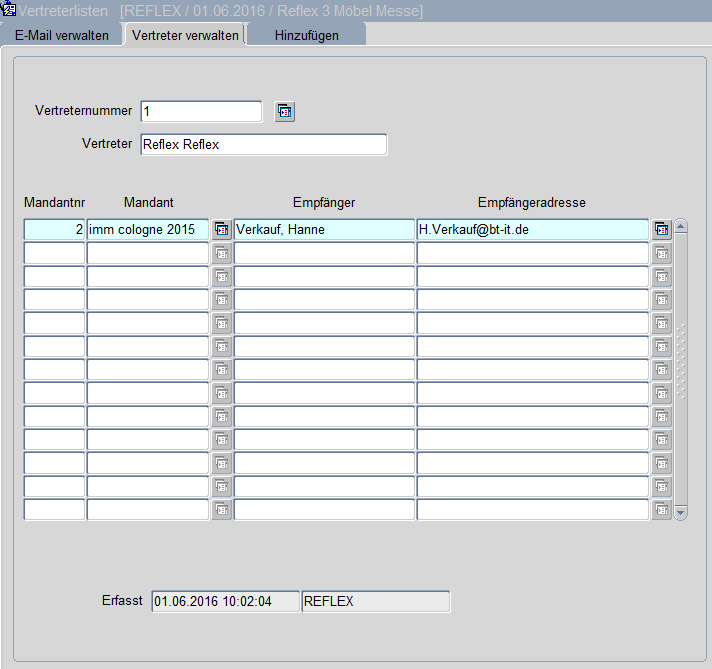Image resolution: width=712 pixels, height=669 pixels.
Task: Click Mandant lookup icon in third row
Action: pyautogui.click(x=221, y=277)
